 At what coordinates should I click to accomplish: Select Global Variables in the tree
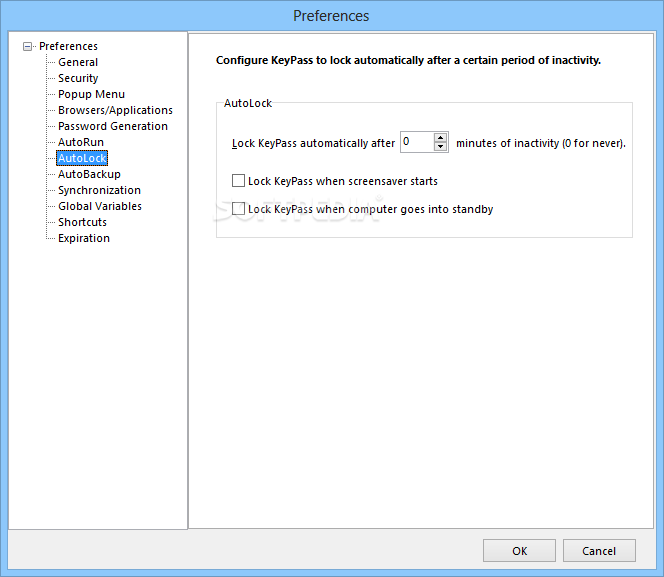(100, 206)
